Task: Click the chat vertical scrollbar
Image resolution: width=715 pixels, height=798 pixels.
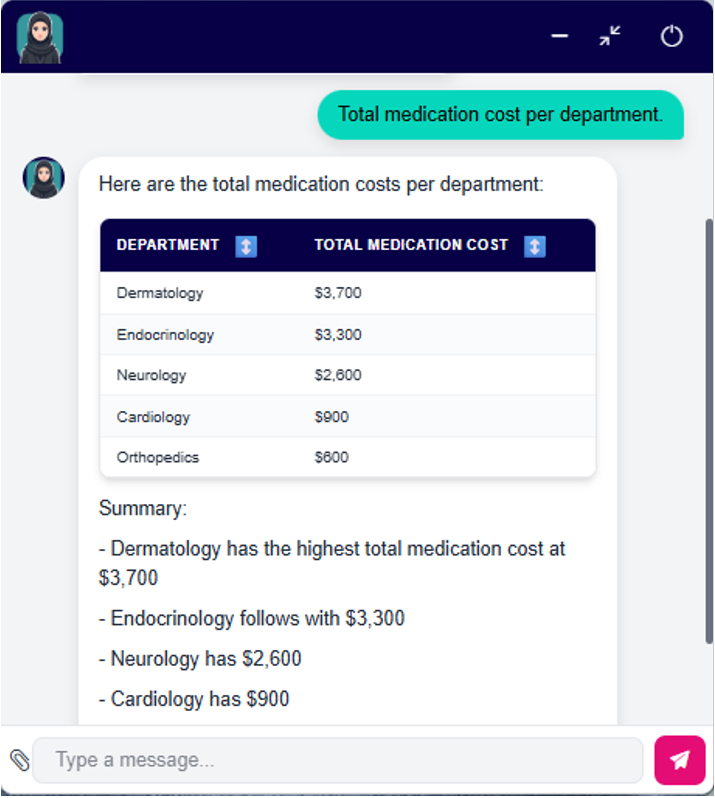Action: [x=709, y=430]
